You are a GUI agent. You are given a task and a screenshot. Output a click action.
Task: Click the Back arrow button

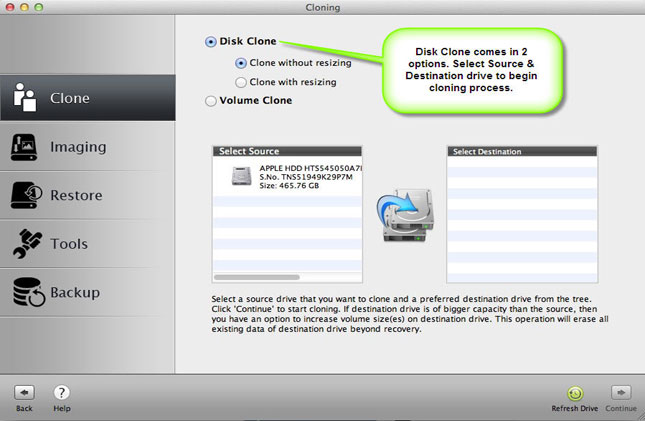tap(24, 393)
